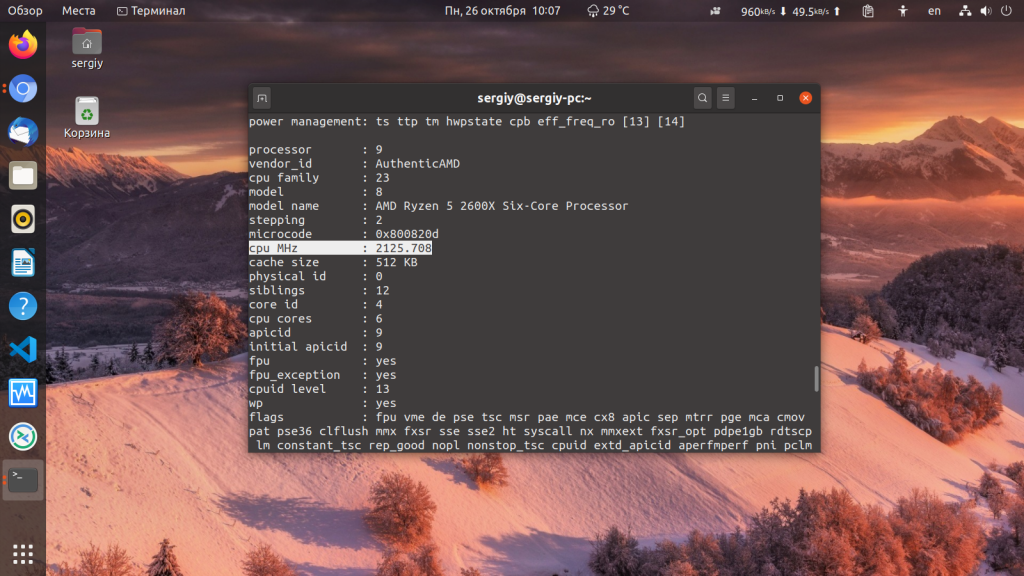Click the date and time clock
This screenshot has width=1024, height=576.
(502, 10)
